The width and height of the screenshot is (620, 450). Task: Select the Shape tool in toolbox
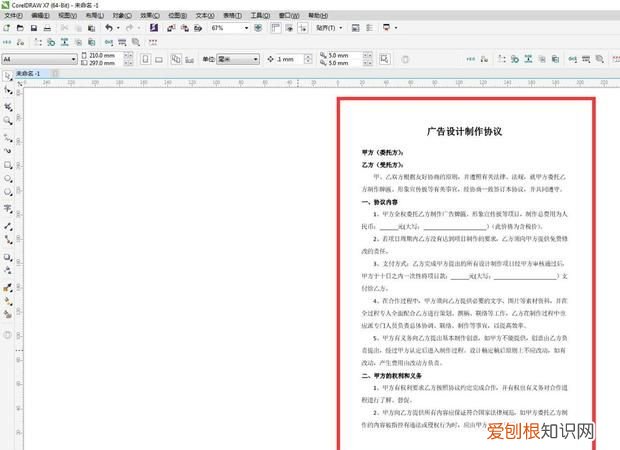point(8,91)
